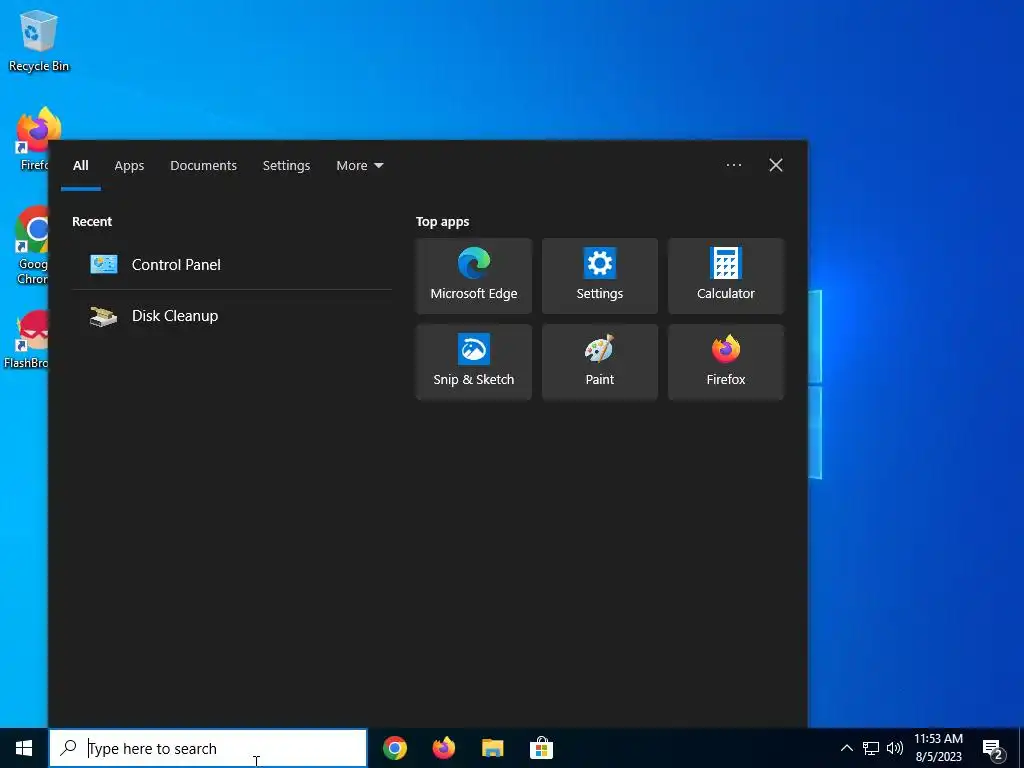Expand the More filter dropdown
The height and width of the screenshot is (768, 1024).
coord(360,166)
